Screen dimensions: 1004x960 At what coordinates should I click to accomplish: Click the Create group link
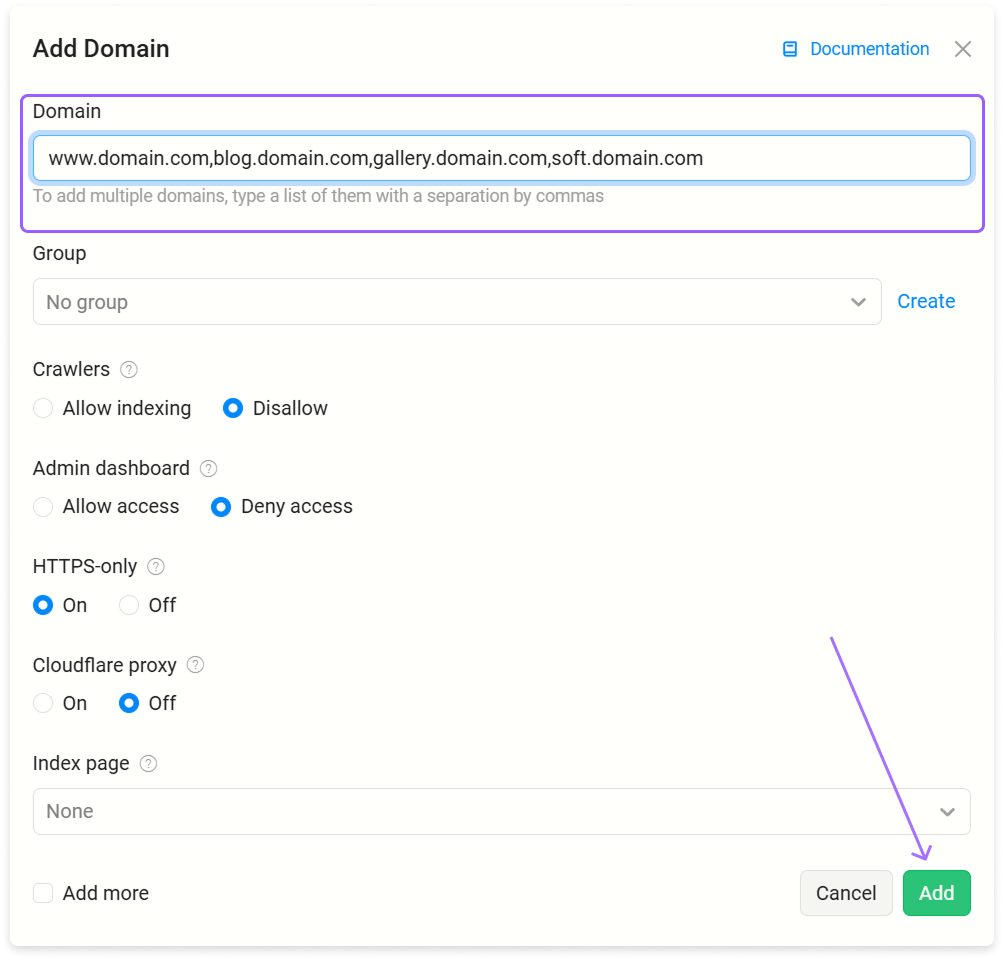926,302
